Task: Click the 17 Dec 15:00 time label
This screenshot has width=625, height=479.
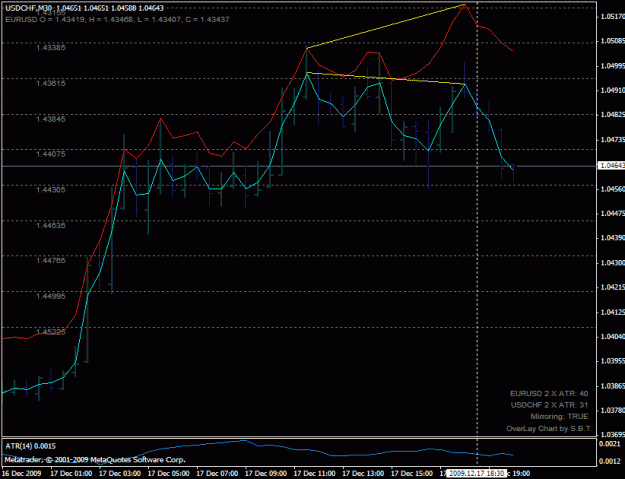Action: 411,473
